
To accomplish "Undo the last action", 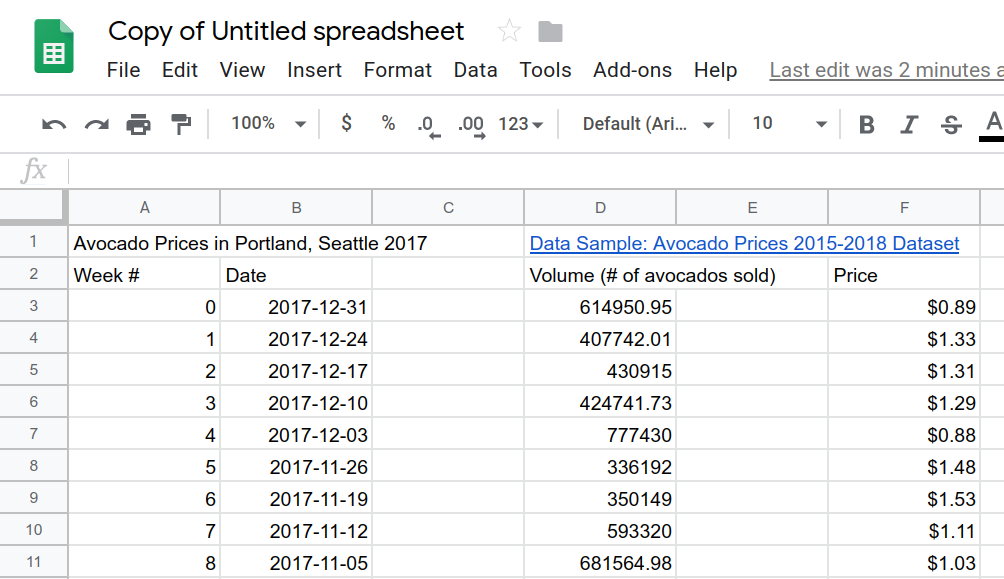I will pyautogui.click(x=53, y=123).
